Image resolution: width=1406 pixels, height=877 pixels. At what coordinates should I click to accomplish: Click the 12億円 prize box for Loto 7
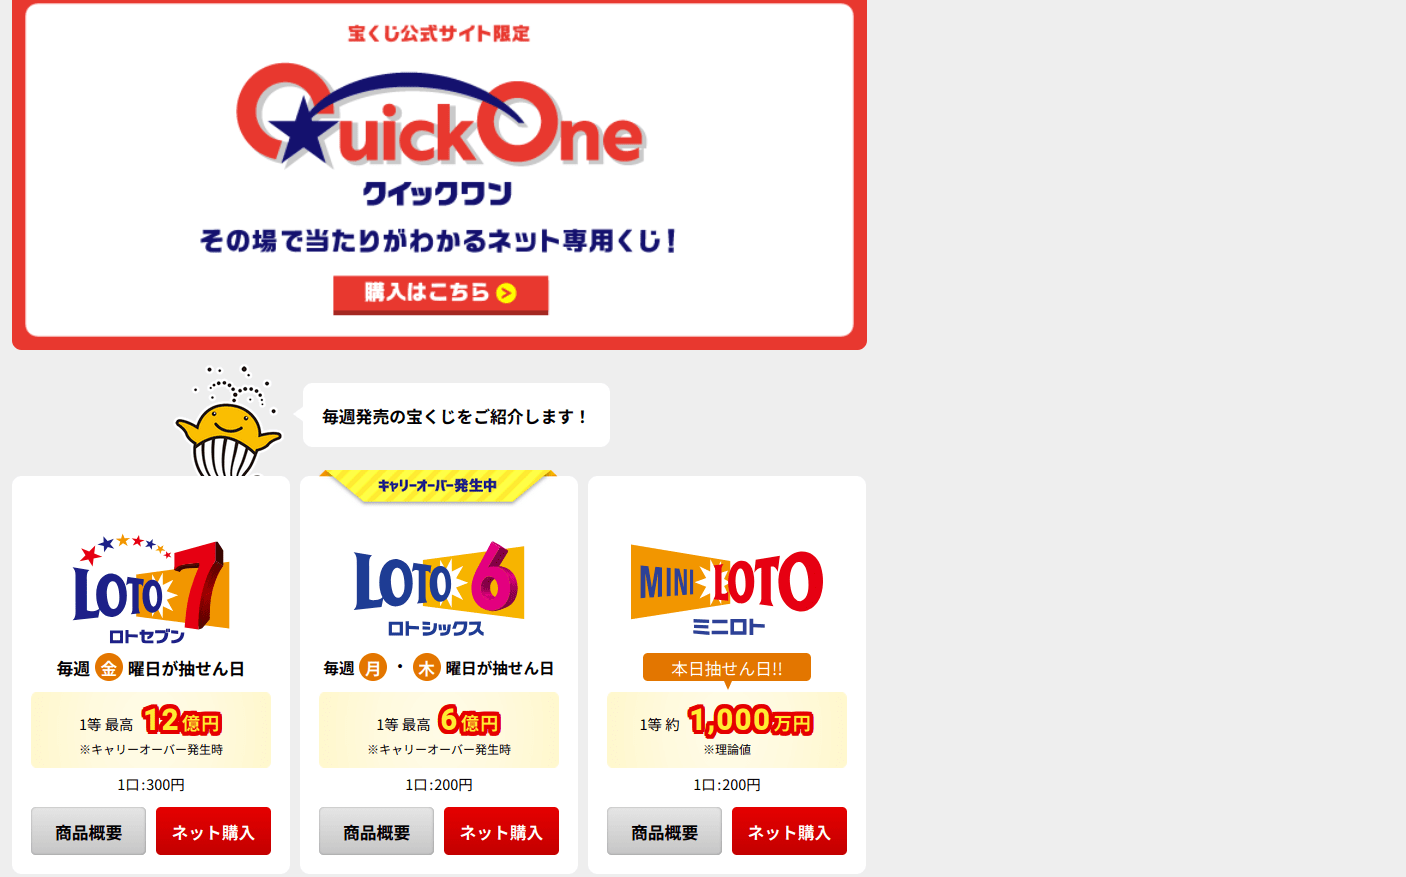pos(151,730)
